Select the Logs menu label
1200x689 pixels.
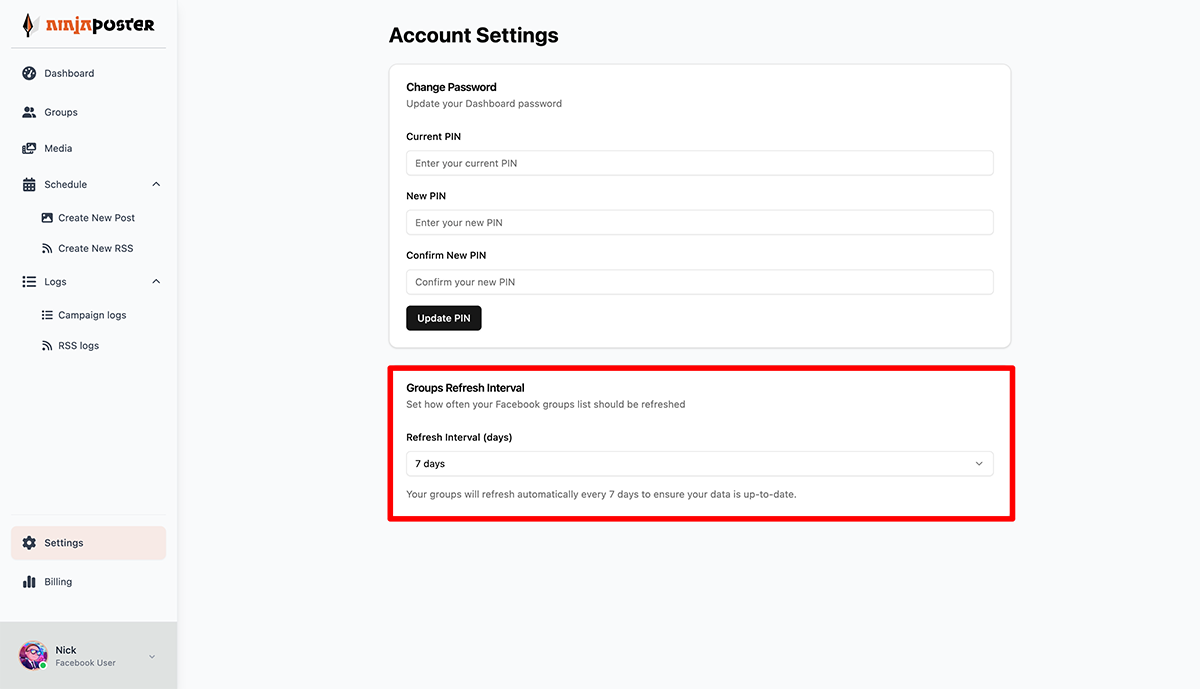(55, 282)
